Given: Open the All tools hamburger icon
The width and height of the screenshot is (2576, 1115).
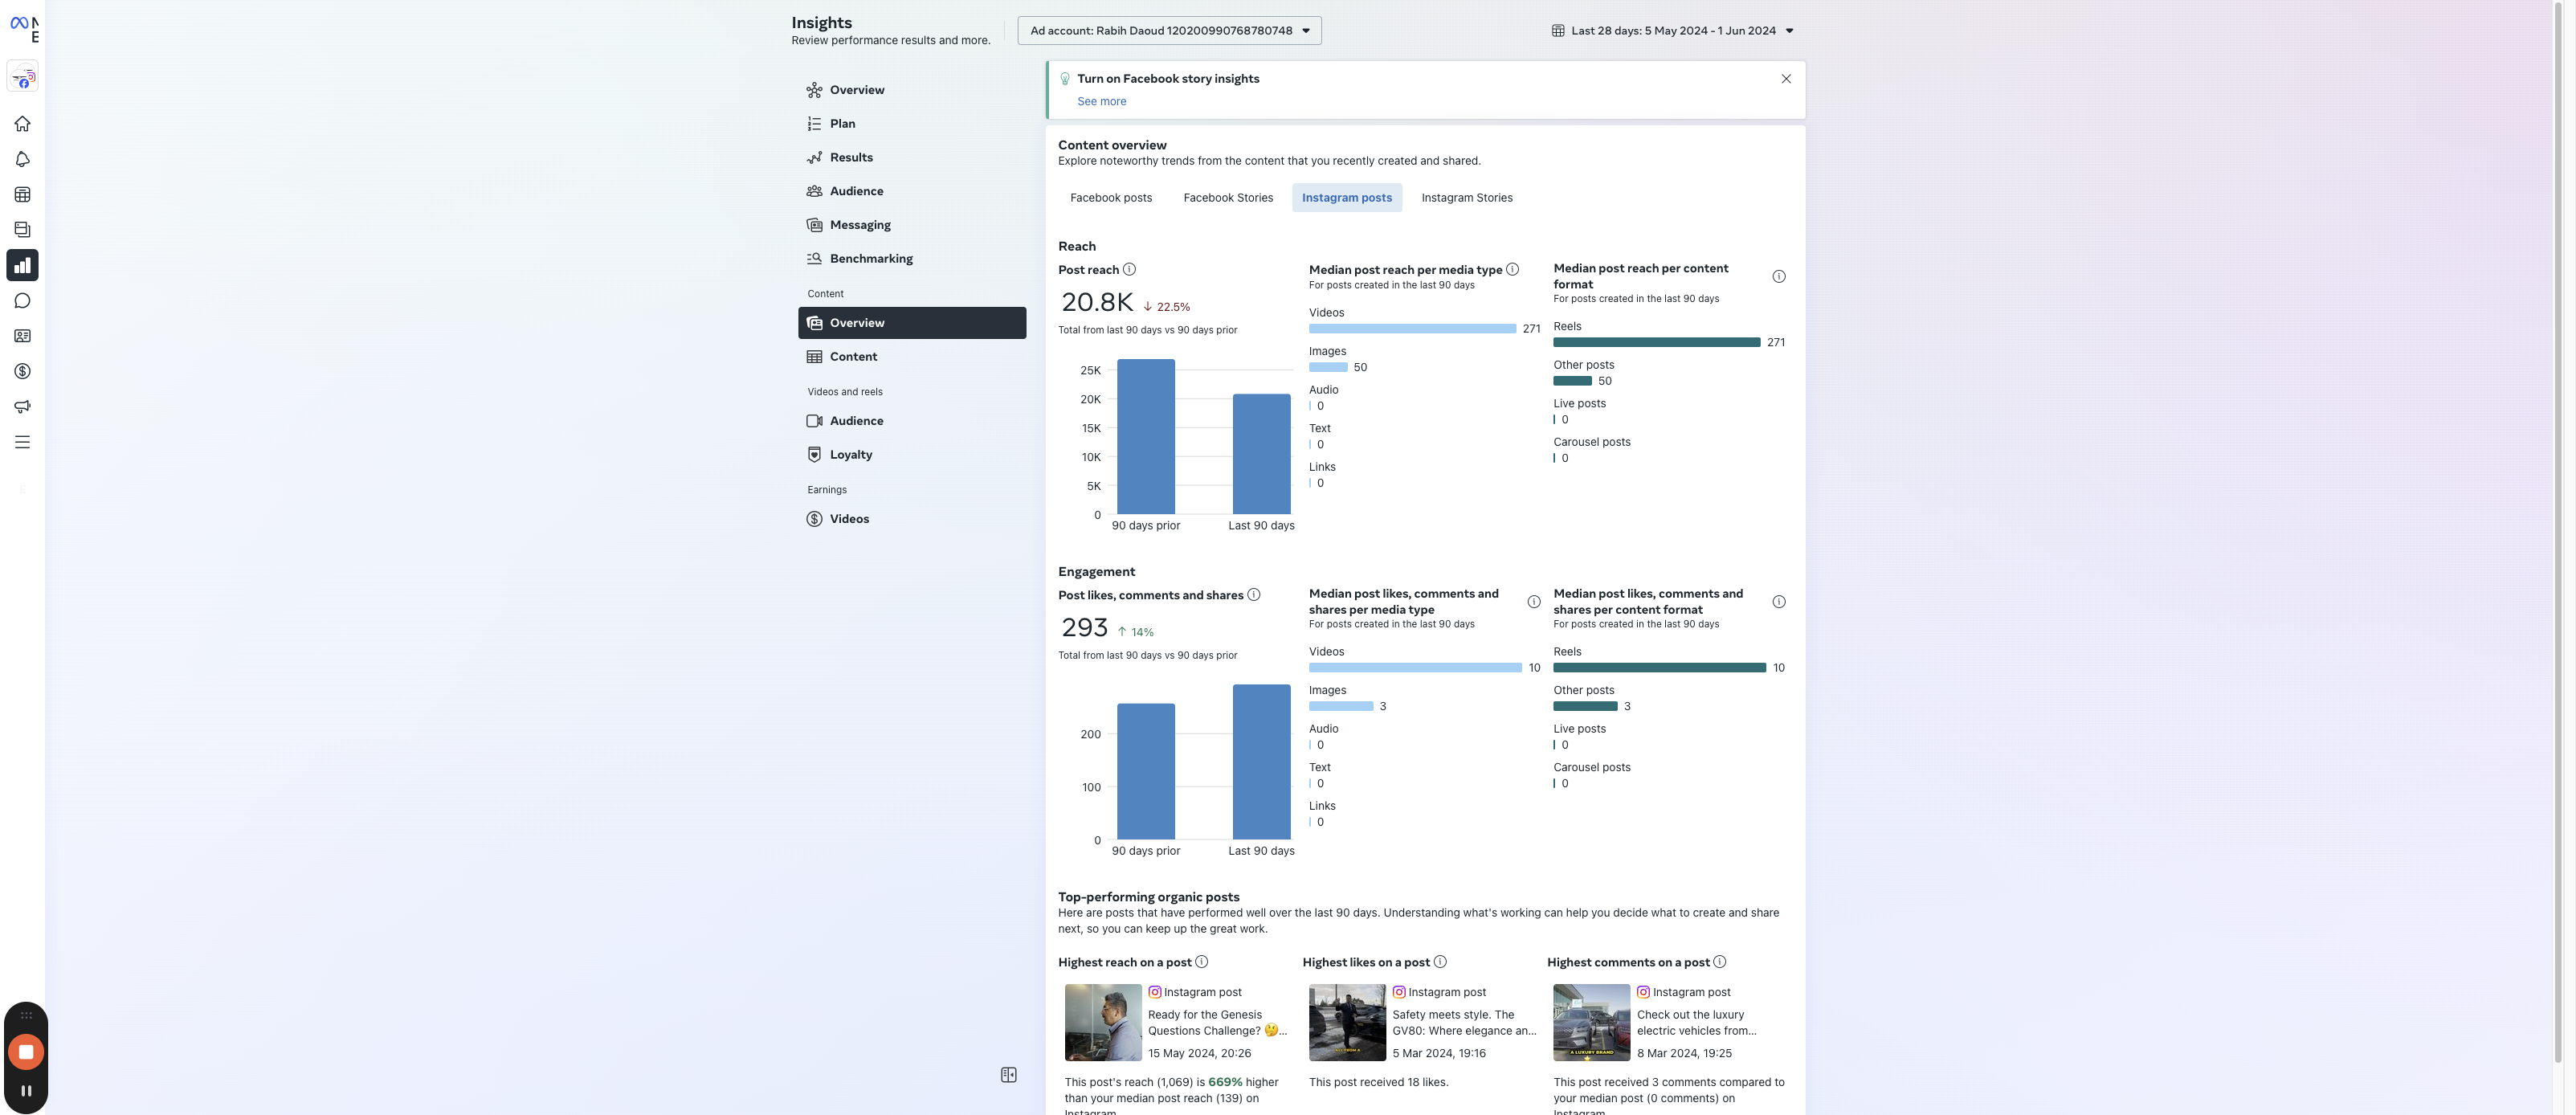Looking at the screenshot, I should (x=22, y=442).
